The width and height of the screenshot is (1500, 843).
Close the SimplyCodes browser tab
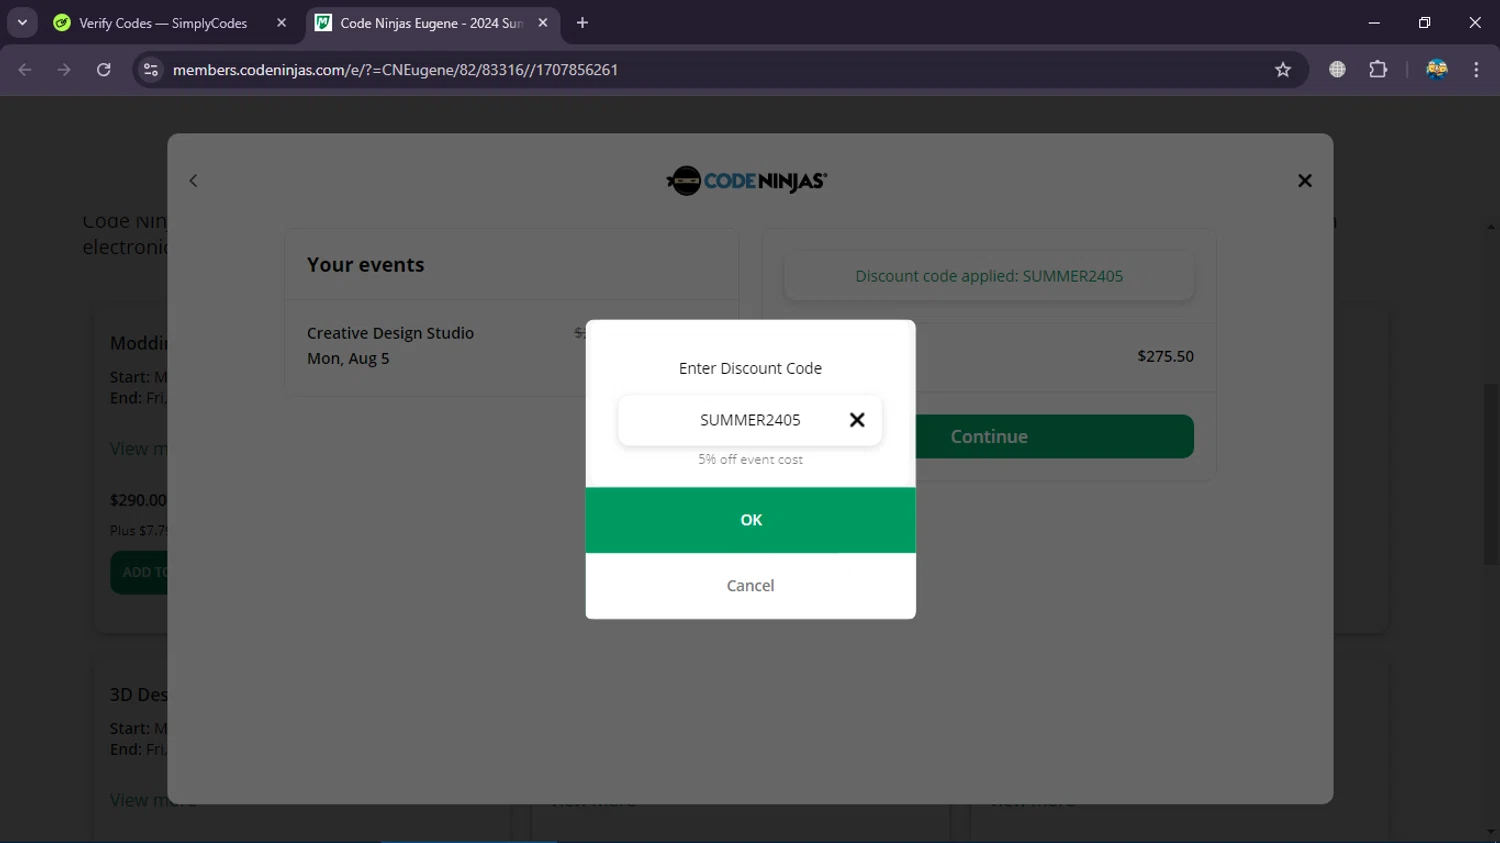(281, 23)
